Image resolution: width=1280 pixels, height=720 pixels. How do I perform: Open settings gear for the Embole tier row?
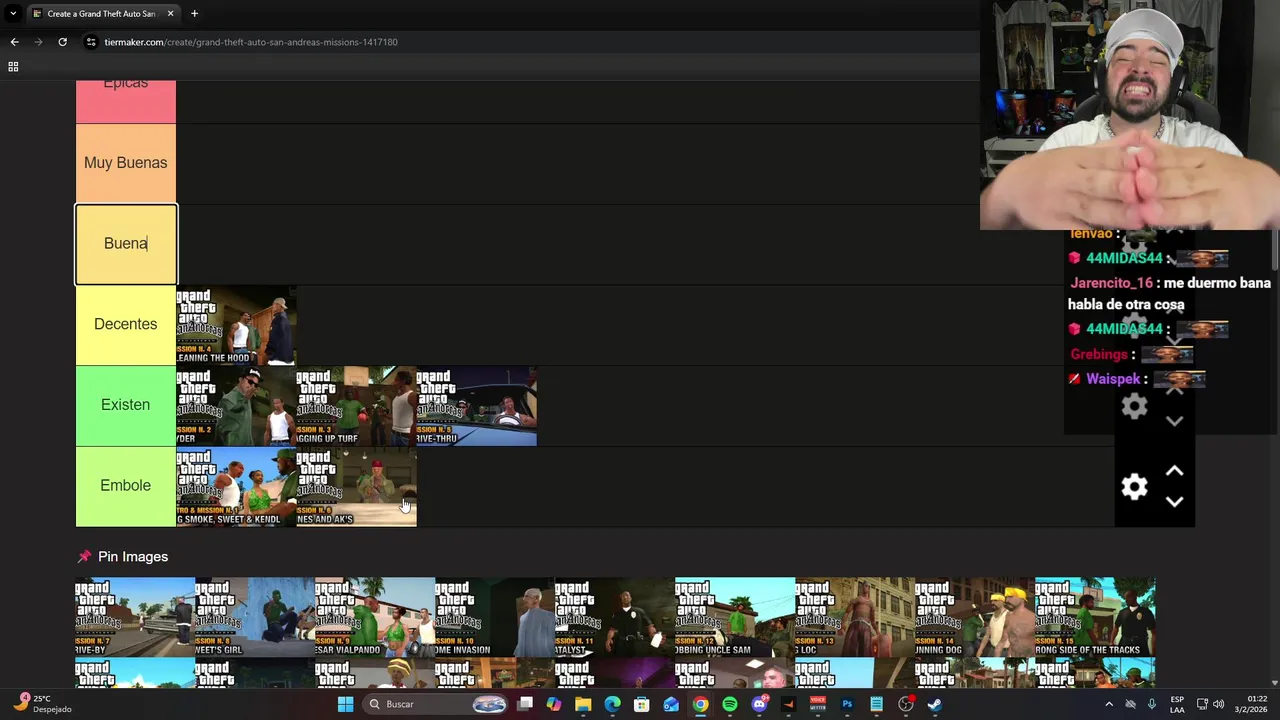pos(1134,487)
